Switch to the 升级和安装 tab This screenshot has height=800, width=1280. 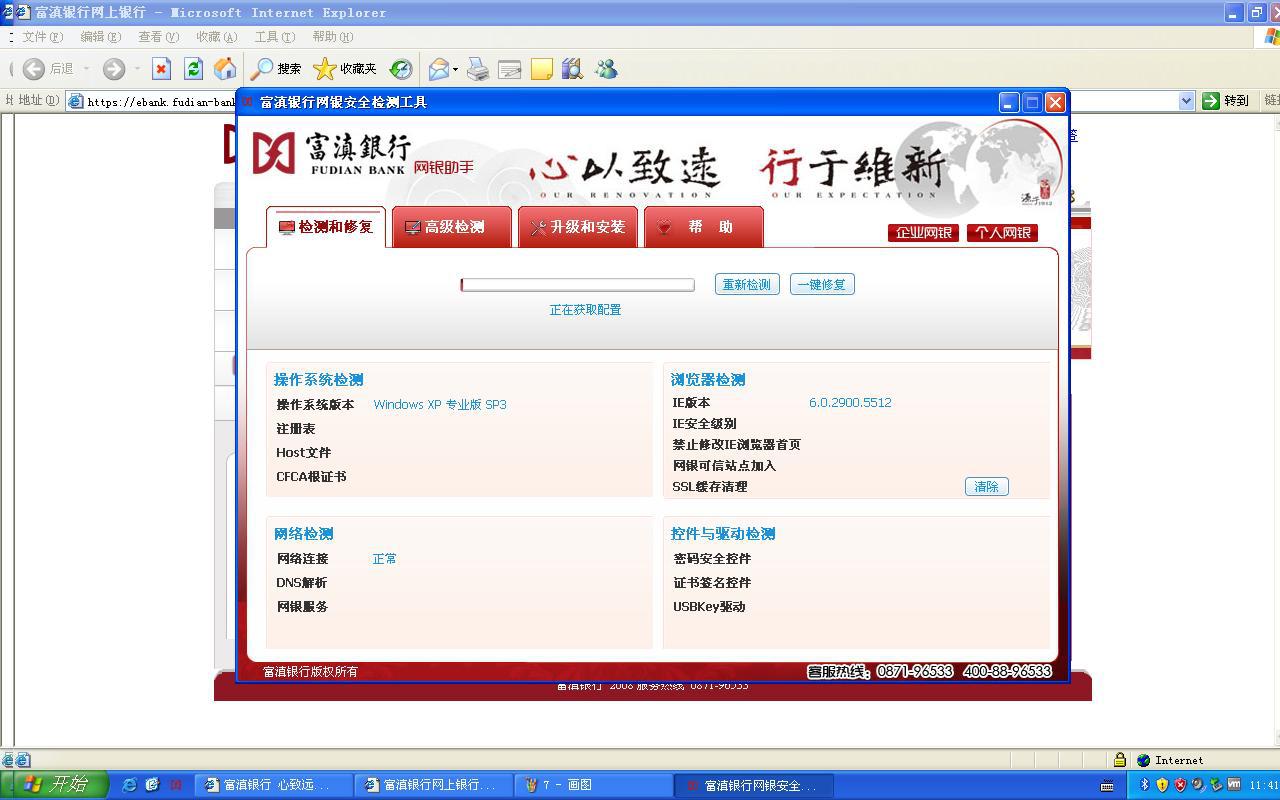click(x=578, y=228)
